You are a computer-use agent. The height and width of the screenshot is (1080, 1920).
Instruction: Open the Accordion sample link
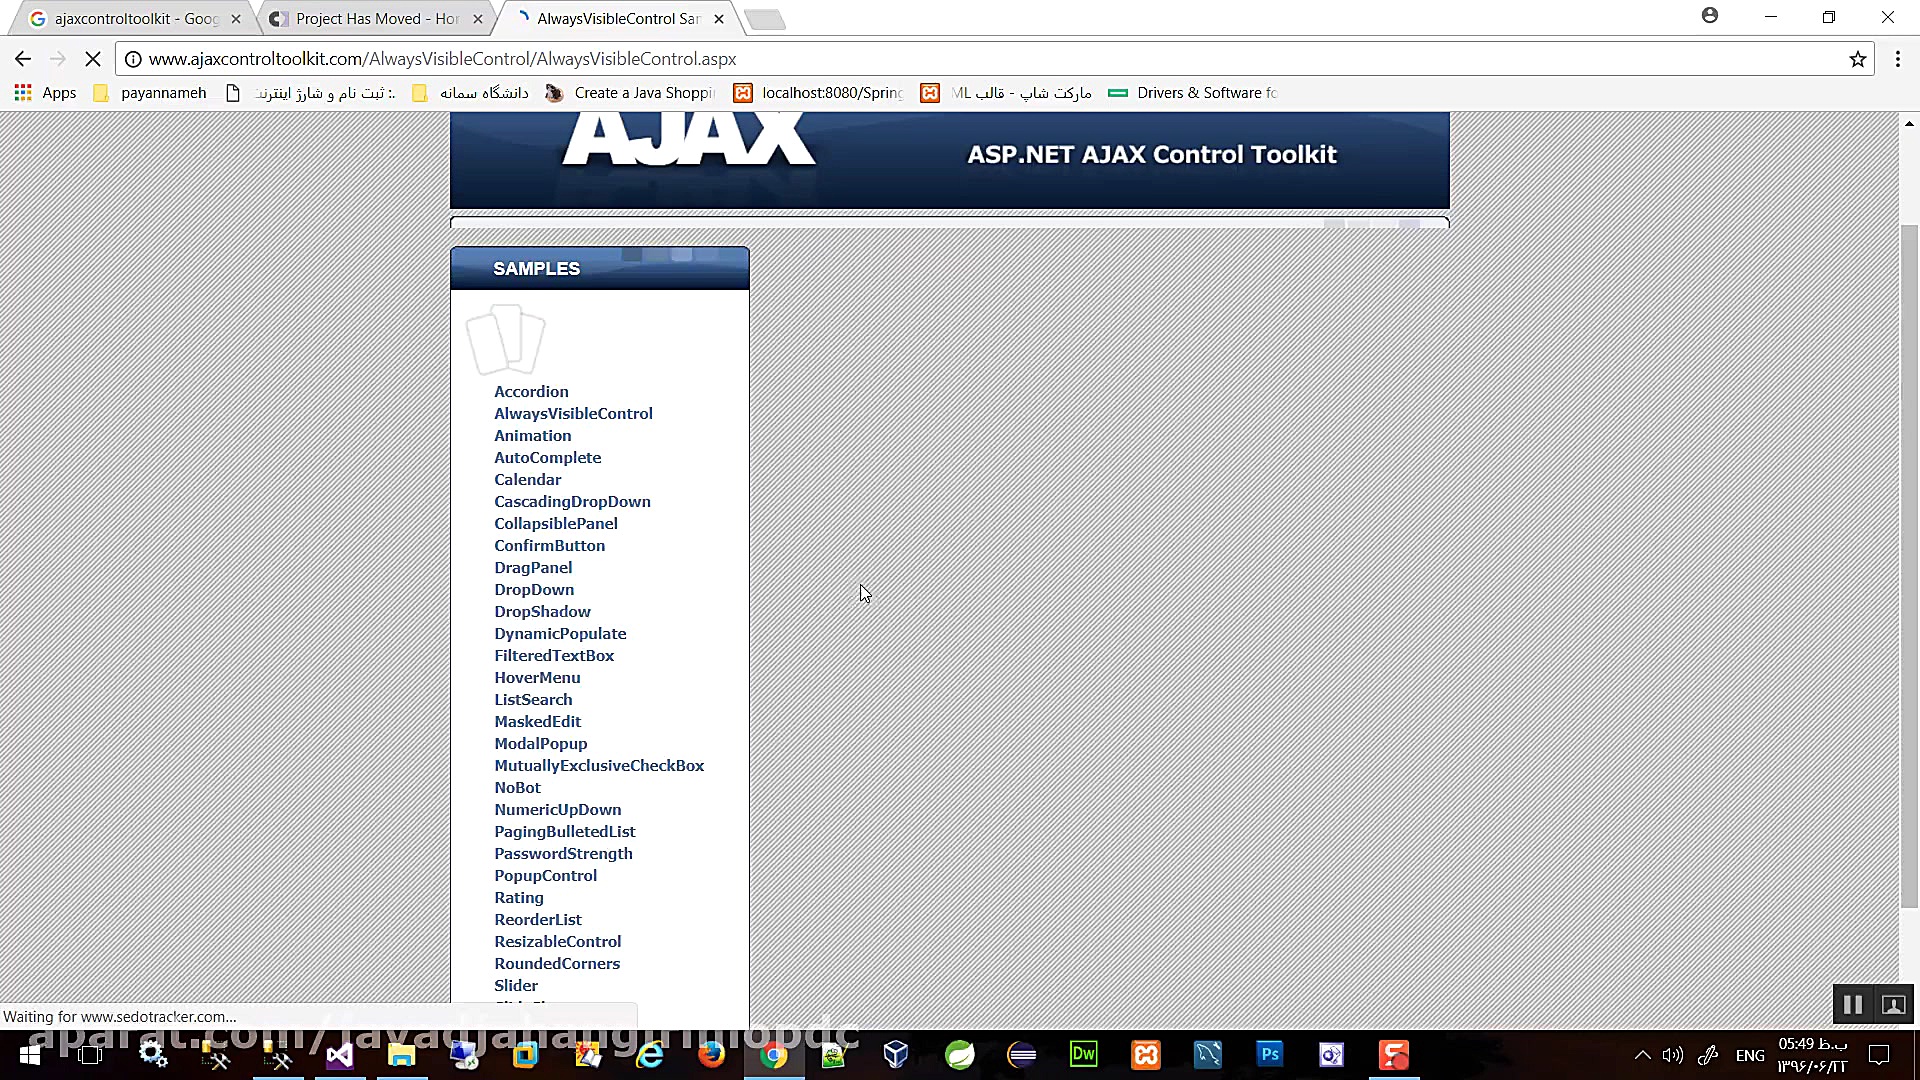tap(531, 391)
